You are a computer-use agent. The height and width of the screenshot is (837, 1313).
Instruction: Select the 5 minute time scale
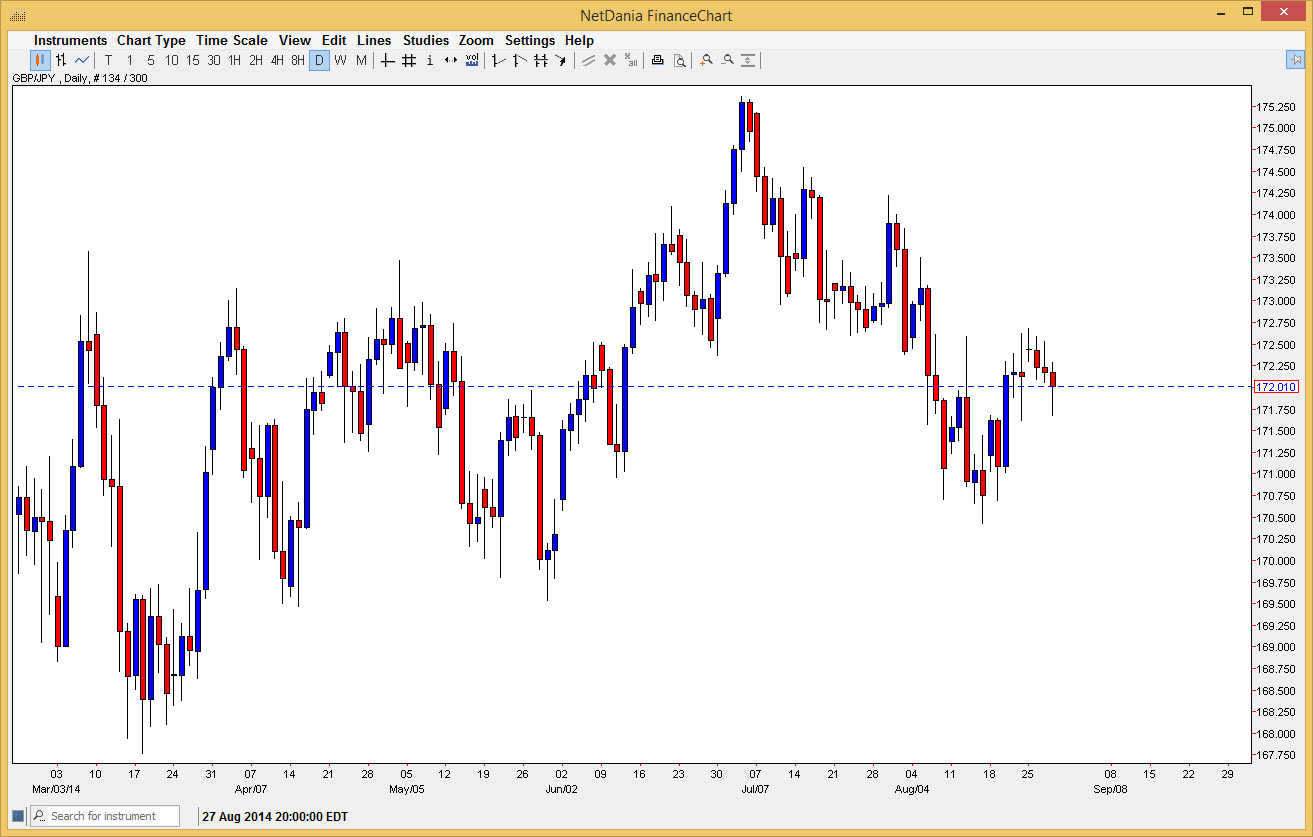click(x=150, y=61)
